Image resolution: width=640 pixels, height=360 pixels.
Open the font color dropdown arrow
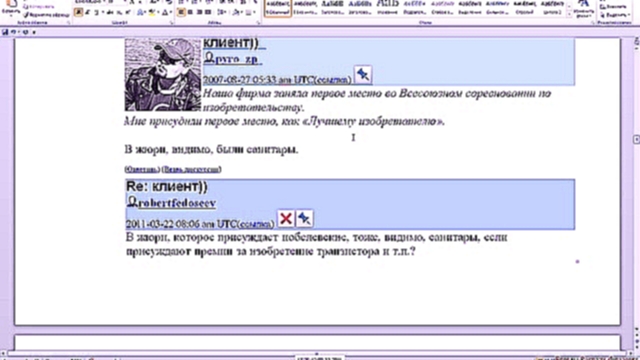(x=170, y=13)
